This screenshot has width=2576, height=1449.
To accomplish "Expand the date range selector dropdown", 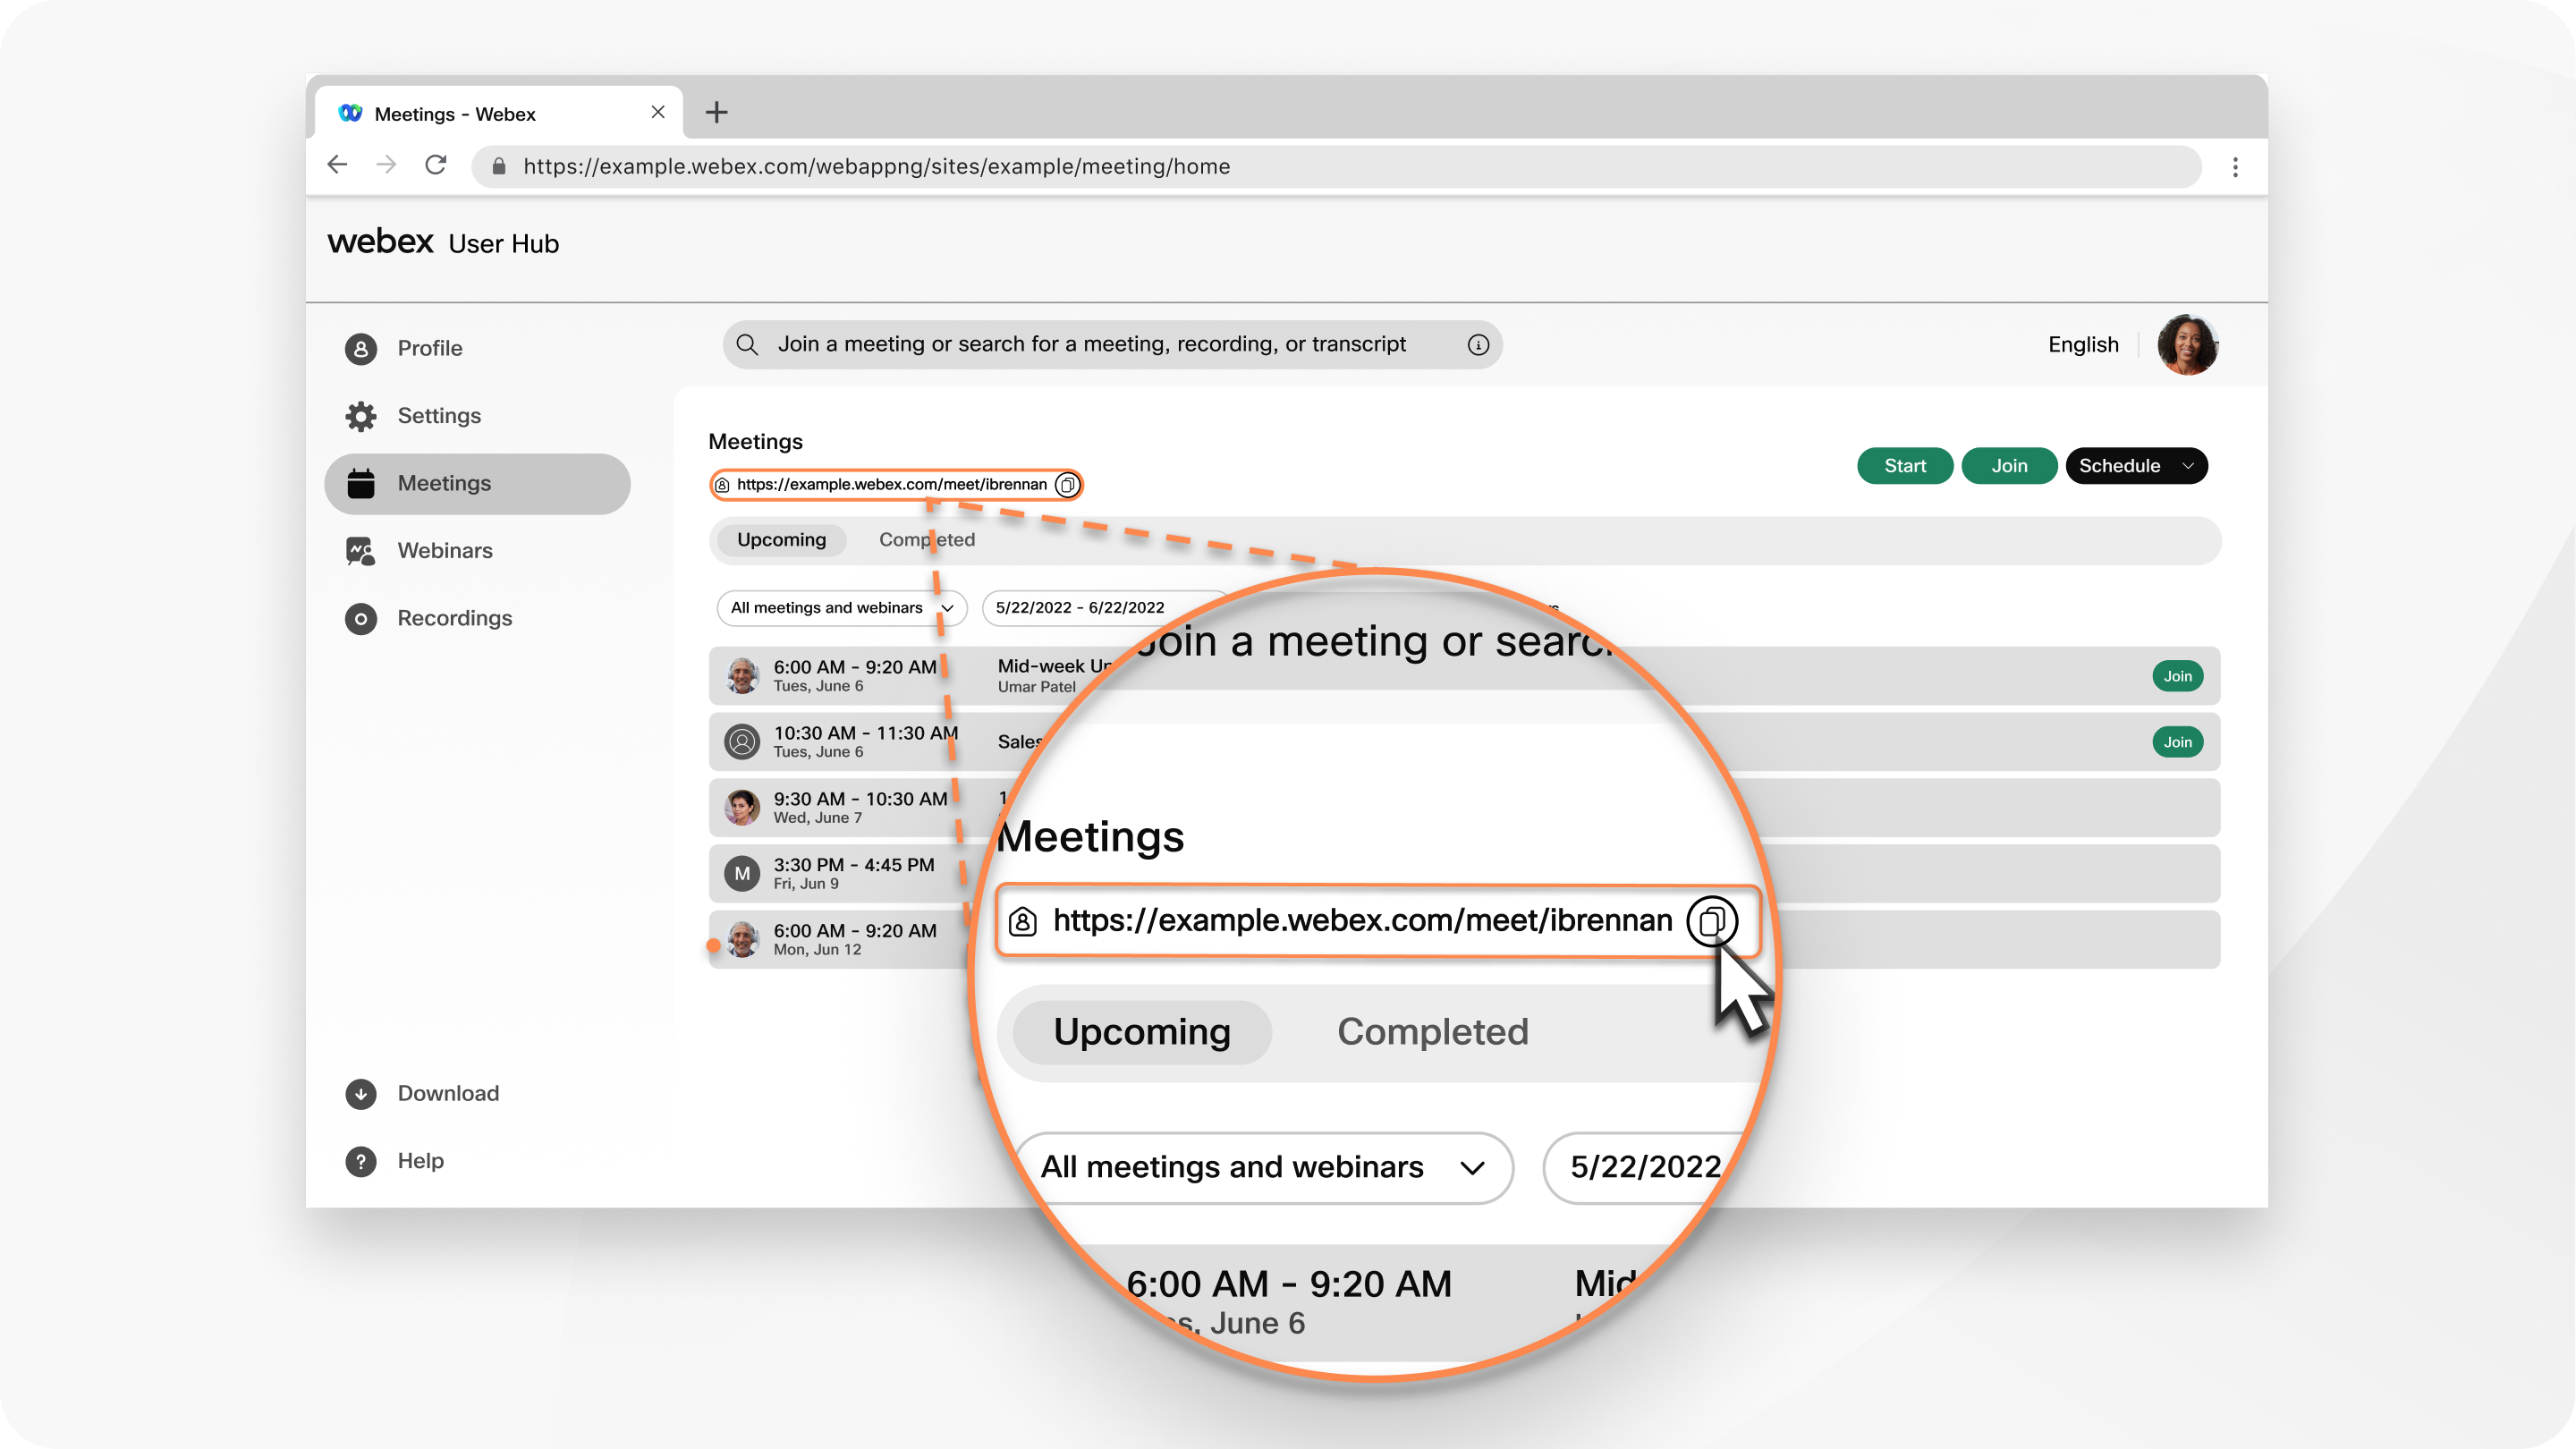I will pos(1076,606).
